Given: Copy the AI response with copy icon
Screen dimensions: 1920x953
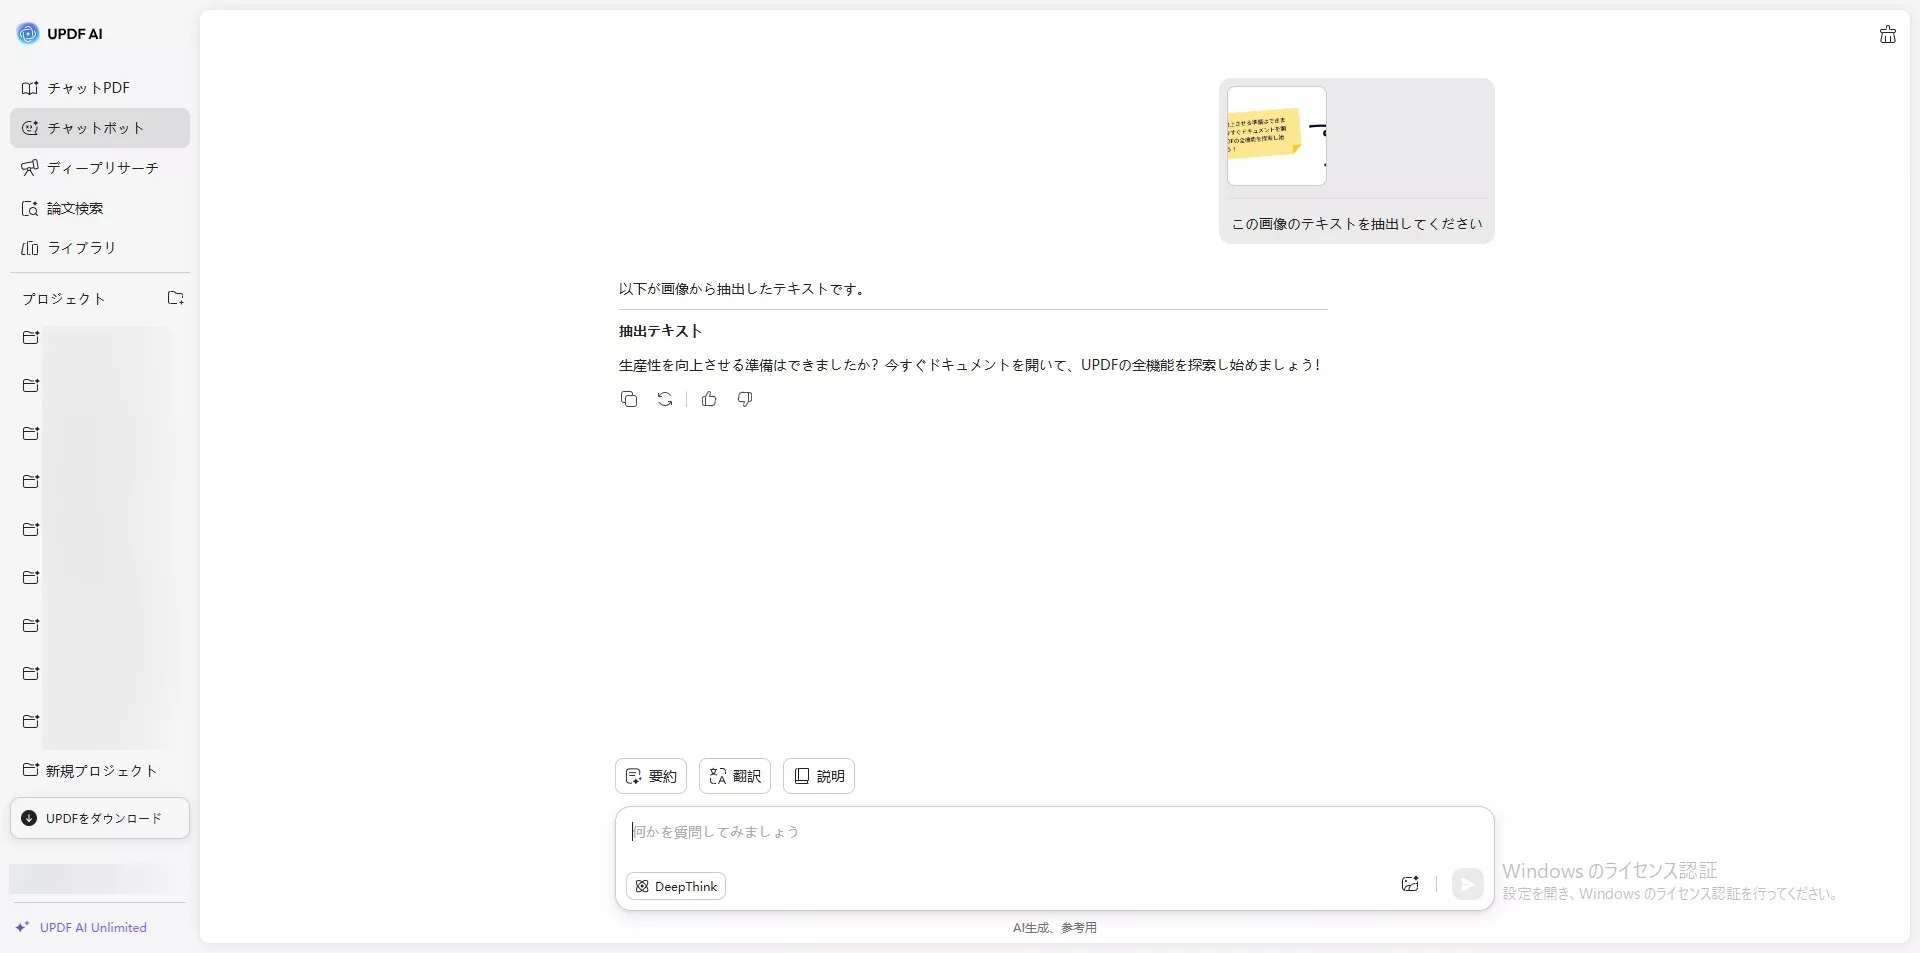Looking at the screenshot, I should (629, 399).
